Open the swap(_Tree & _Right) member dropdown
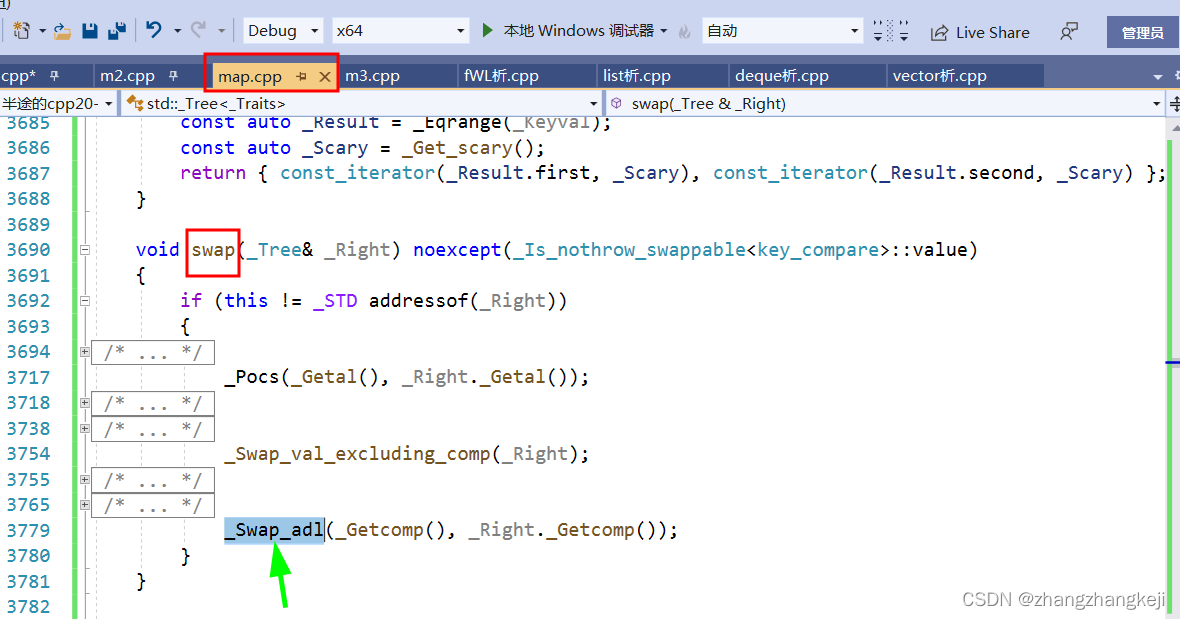 coord(885,104)
